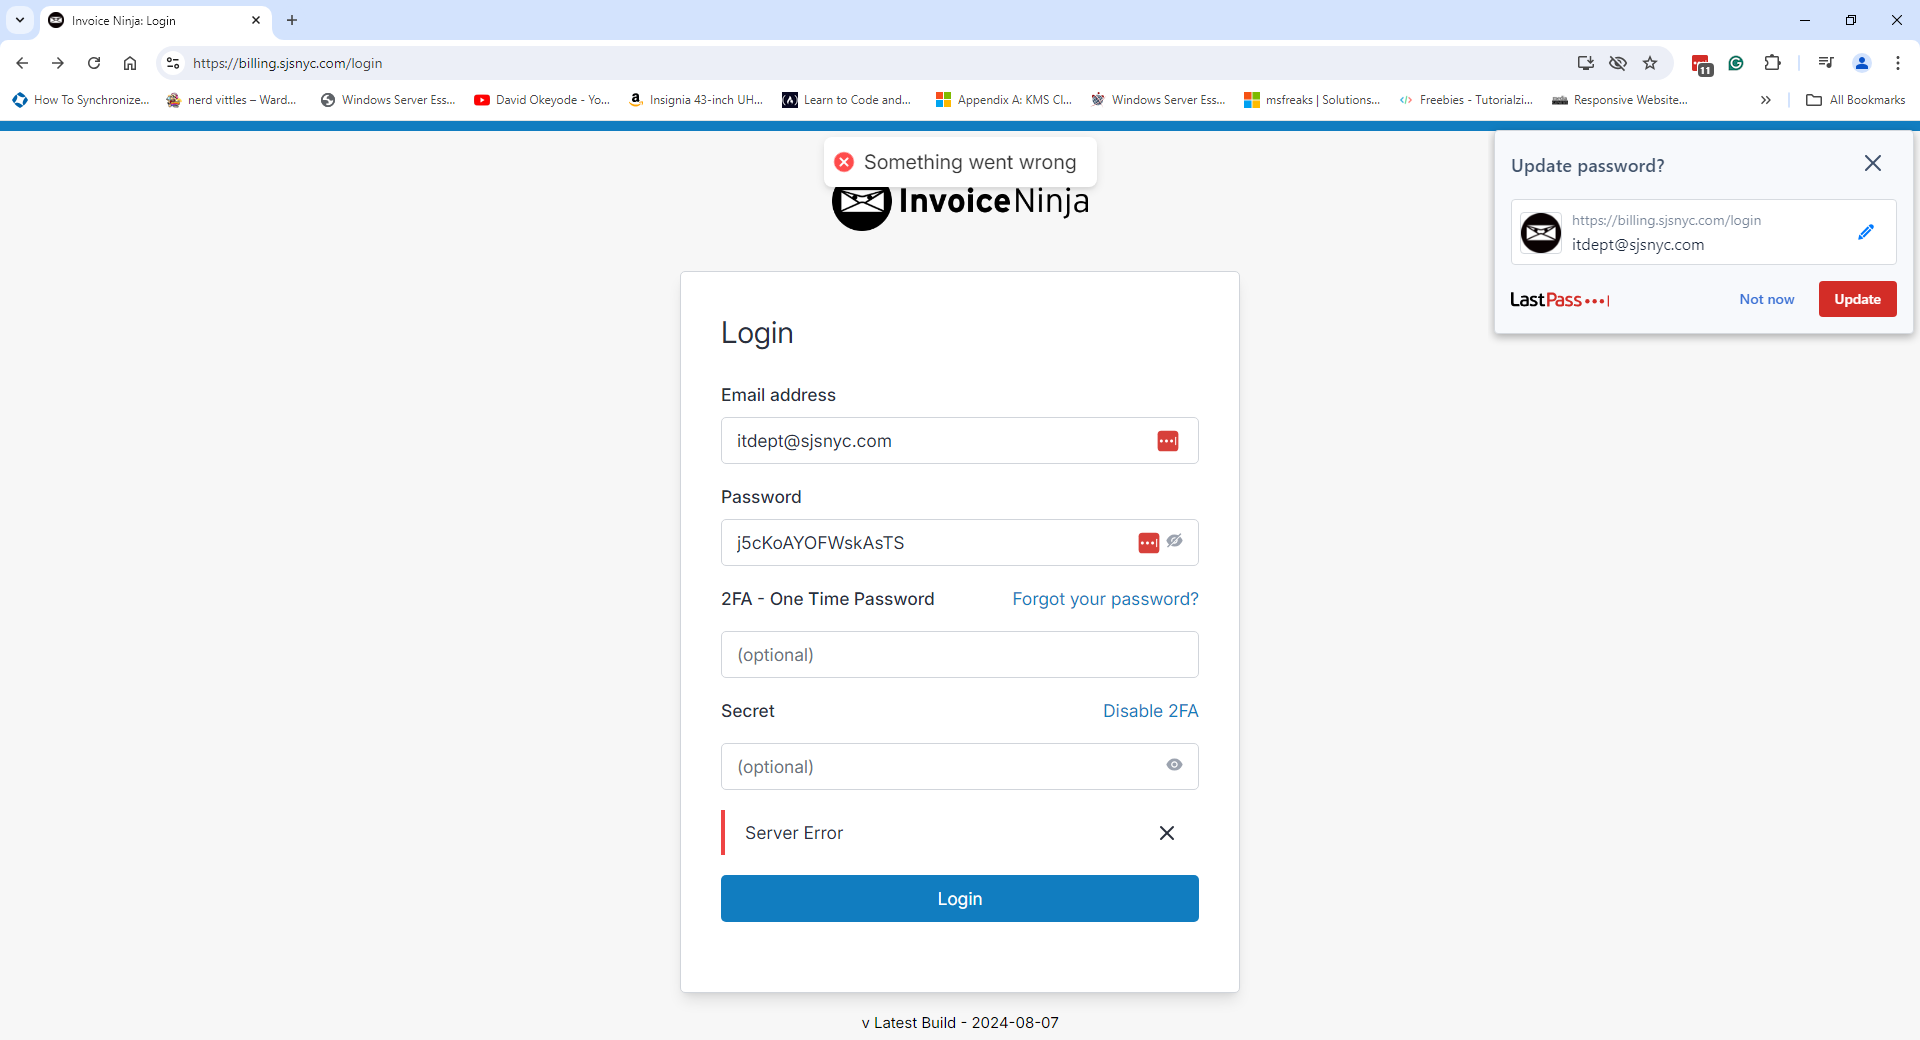Click LastPass icon in the Password field

tap(1149, 543)
